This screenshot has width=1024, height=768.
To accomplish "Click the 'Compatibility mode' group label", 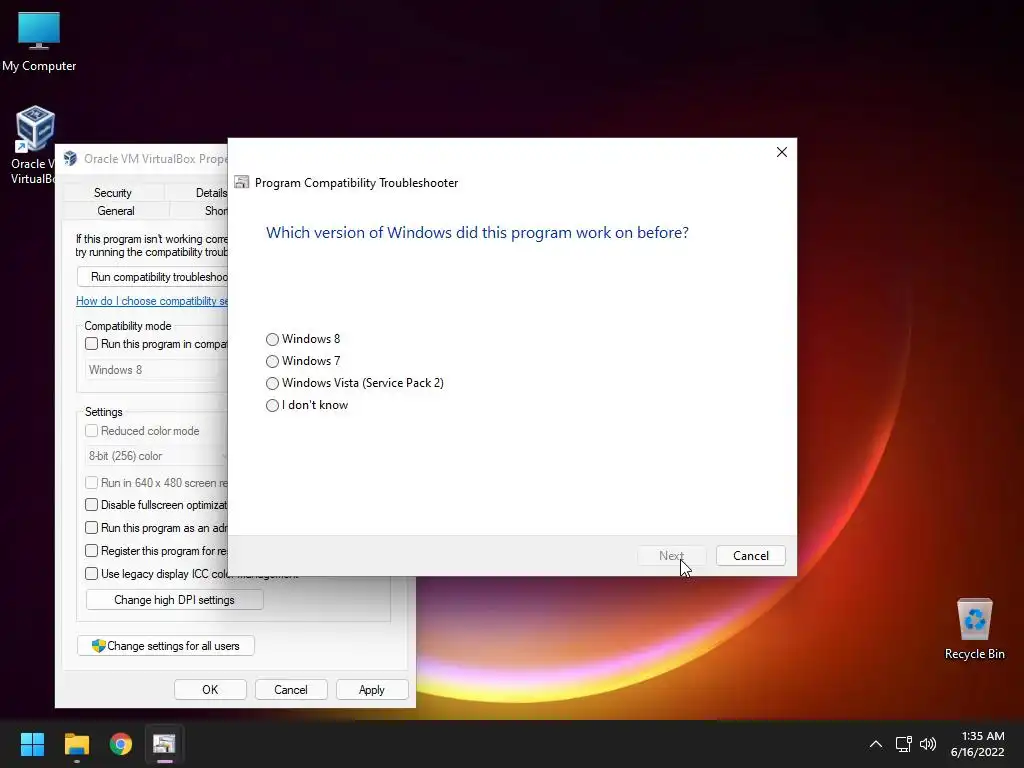I will point(127,326).
